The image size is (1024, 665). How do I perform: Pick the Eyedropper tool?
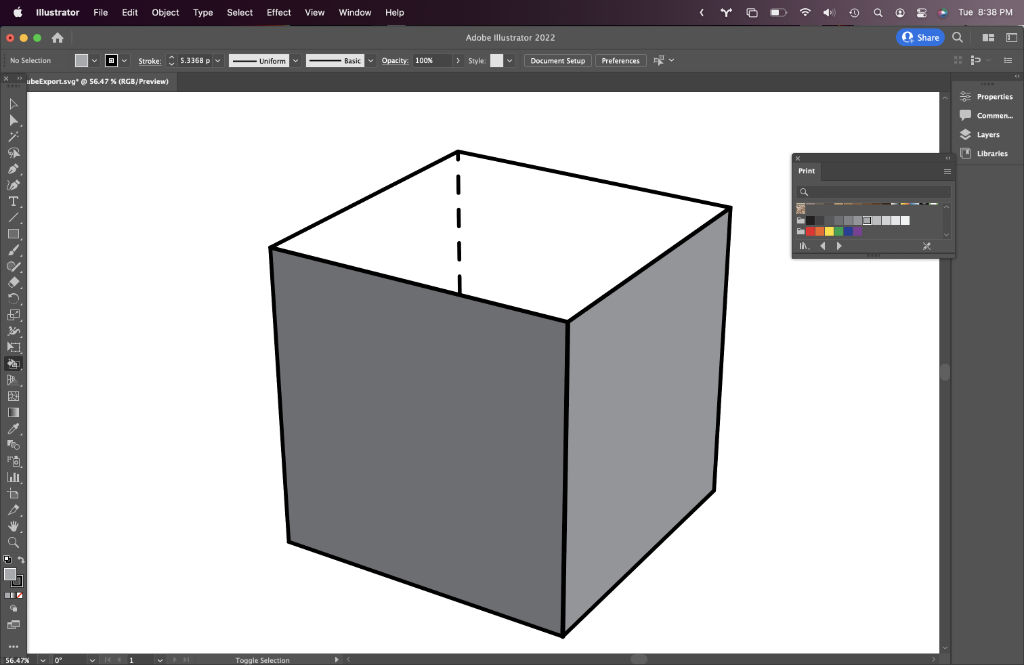pyautogui.click(x=14, y=428)
